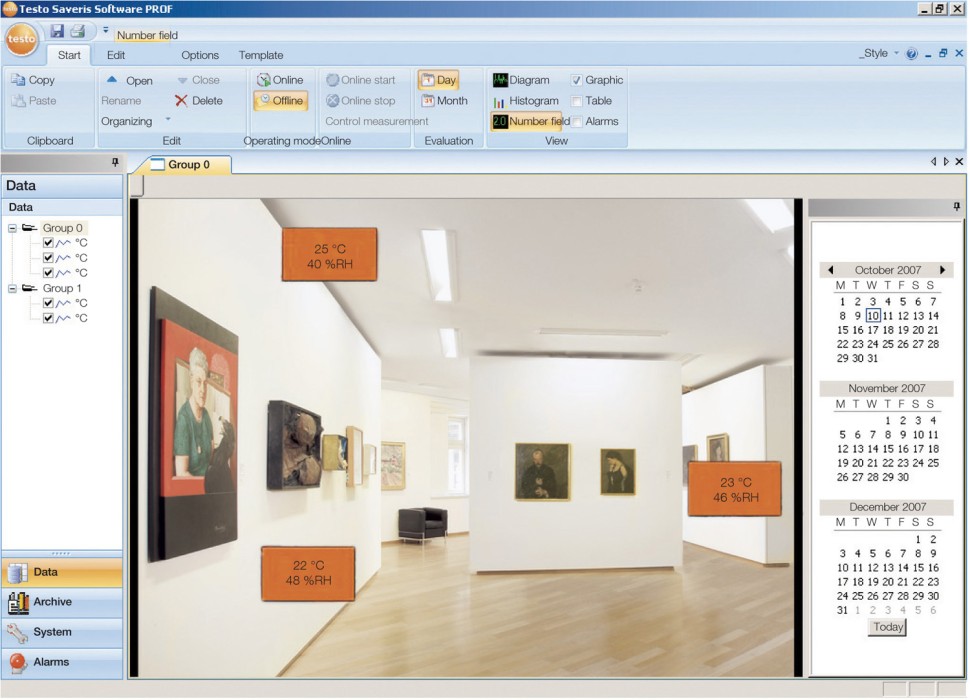Image resolution: width=970 pixels, height=700 pixels.
Task: Enable the Alarms view checkbox
Action: [x=577, y=122]
